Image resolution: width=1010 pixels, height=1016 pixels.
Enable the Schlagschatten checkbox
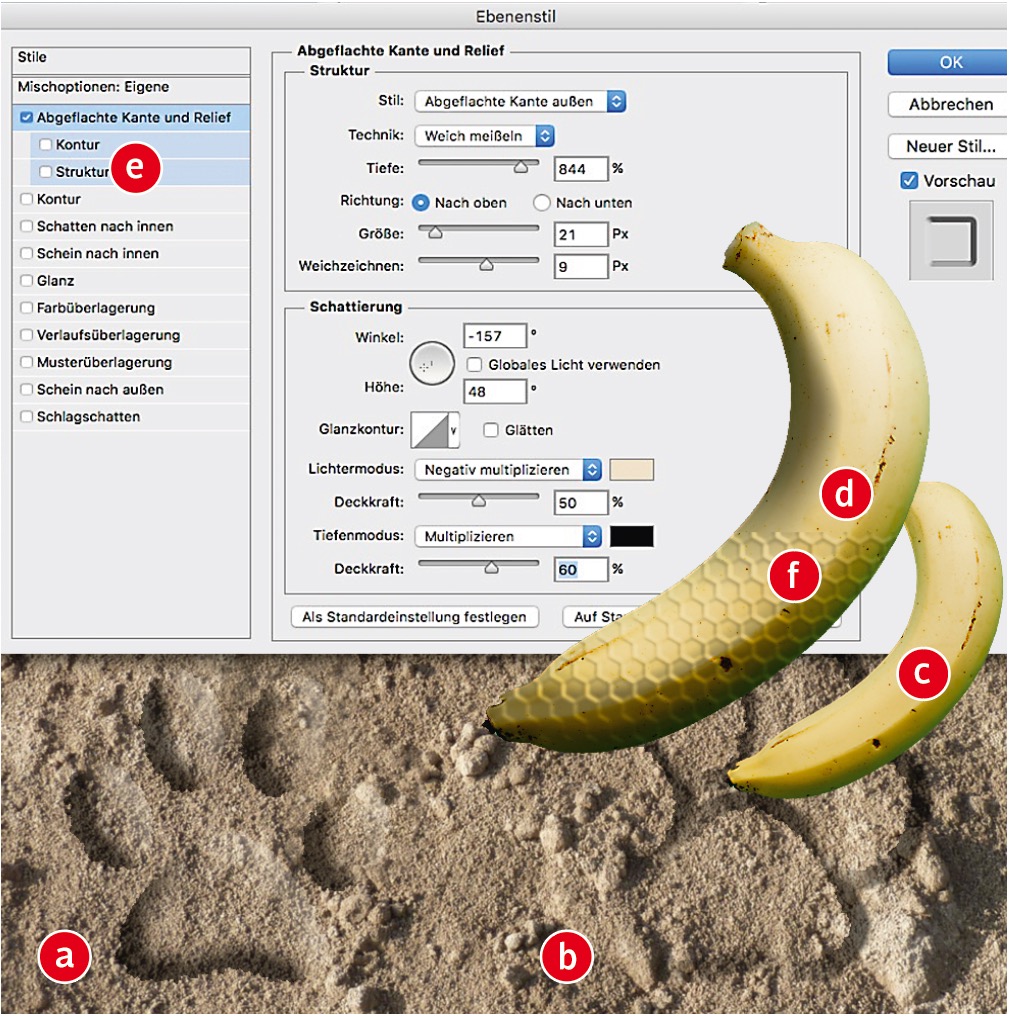[27, 417]
